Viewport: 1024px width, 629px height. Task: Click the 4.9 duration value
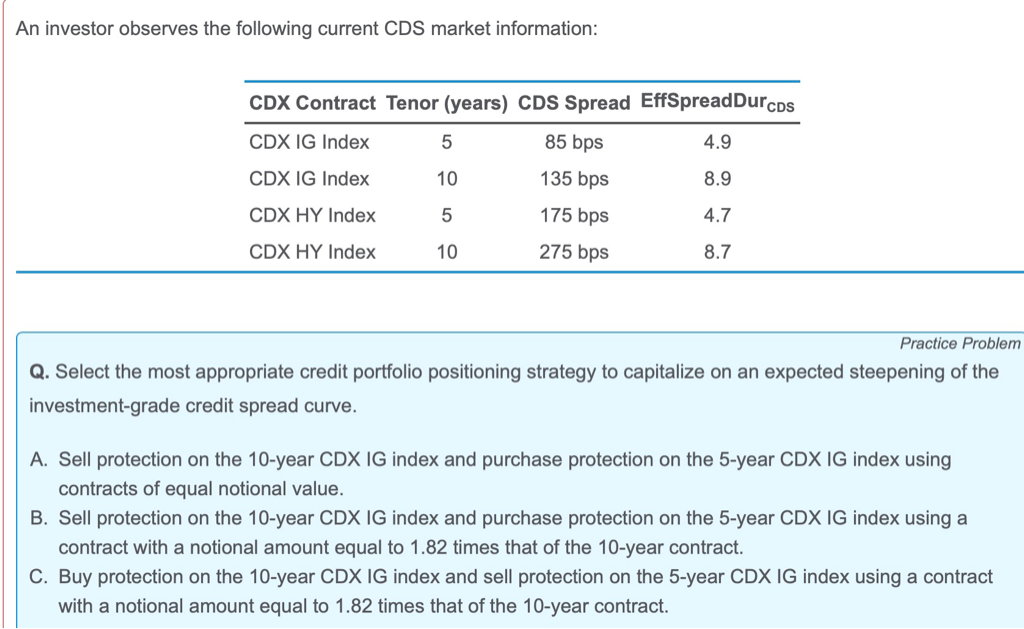coord(717,142)
